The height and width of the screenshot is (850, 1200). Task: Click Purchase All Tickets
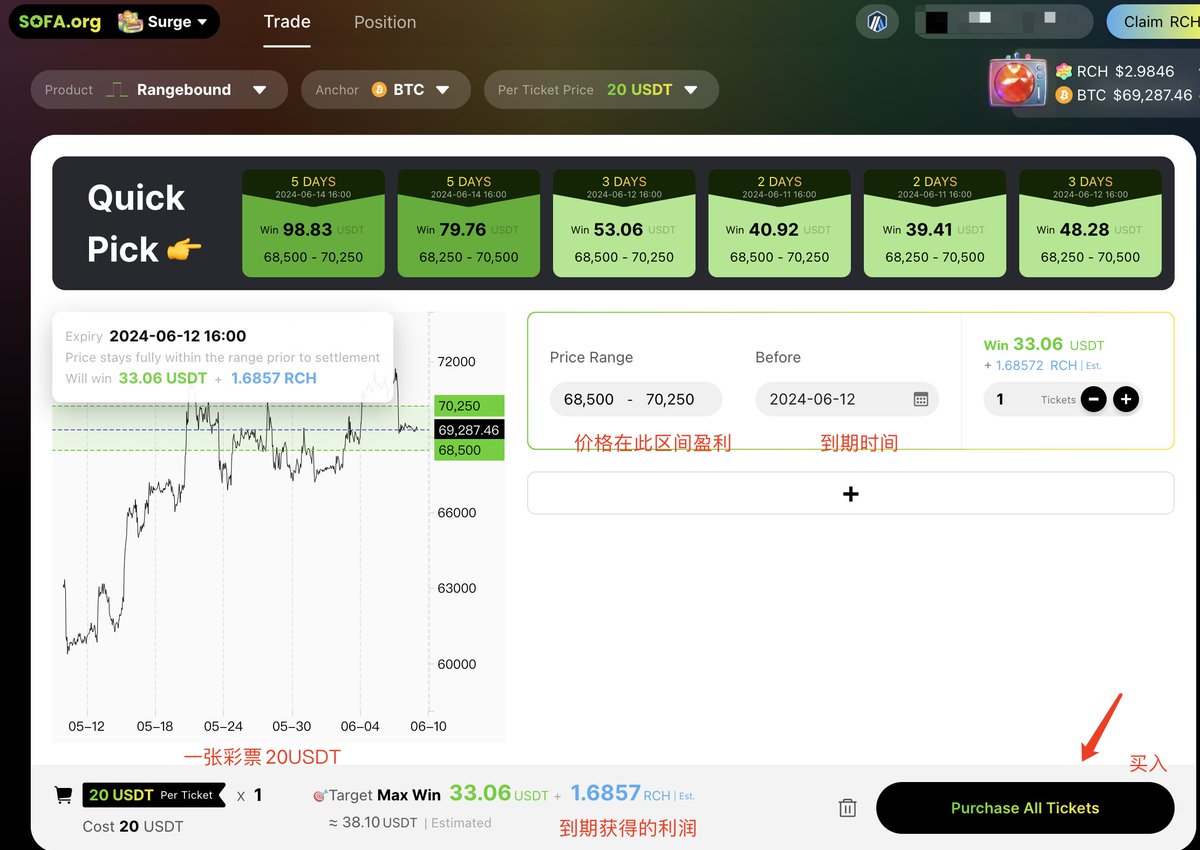[x=1025, y=808]
